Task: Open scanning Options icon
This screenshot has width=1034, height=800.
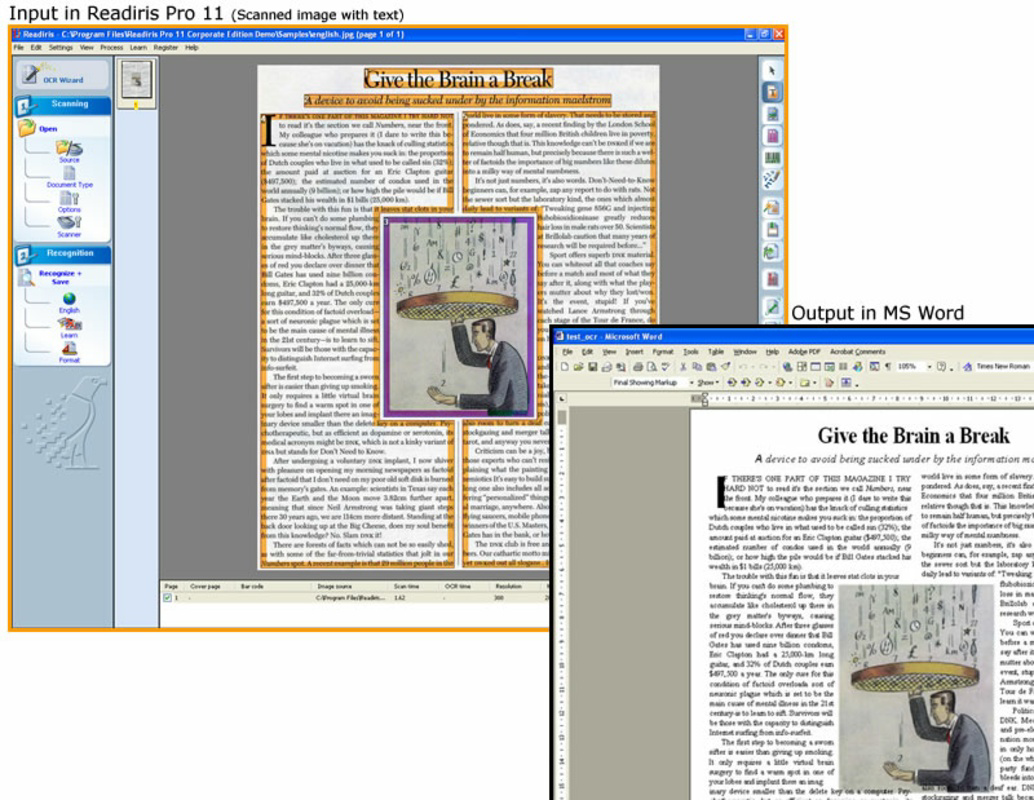Action: (x=69, y=200)
